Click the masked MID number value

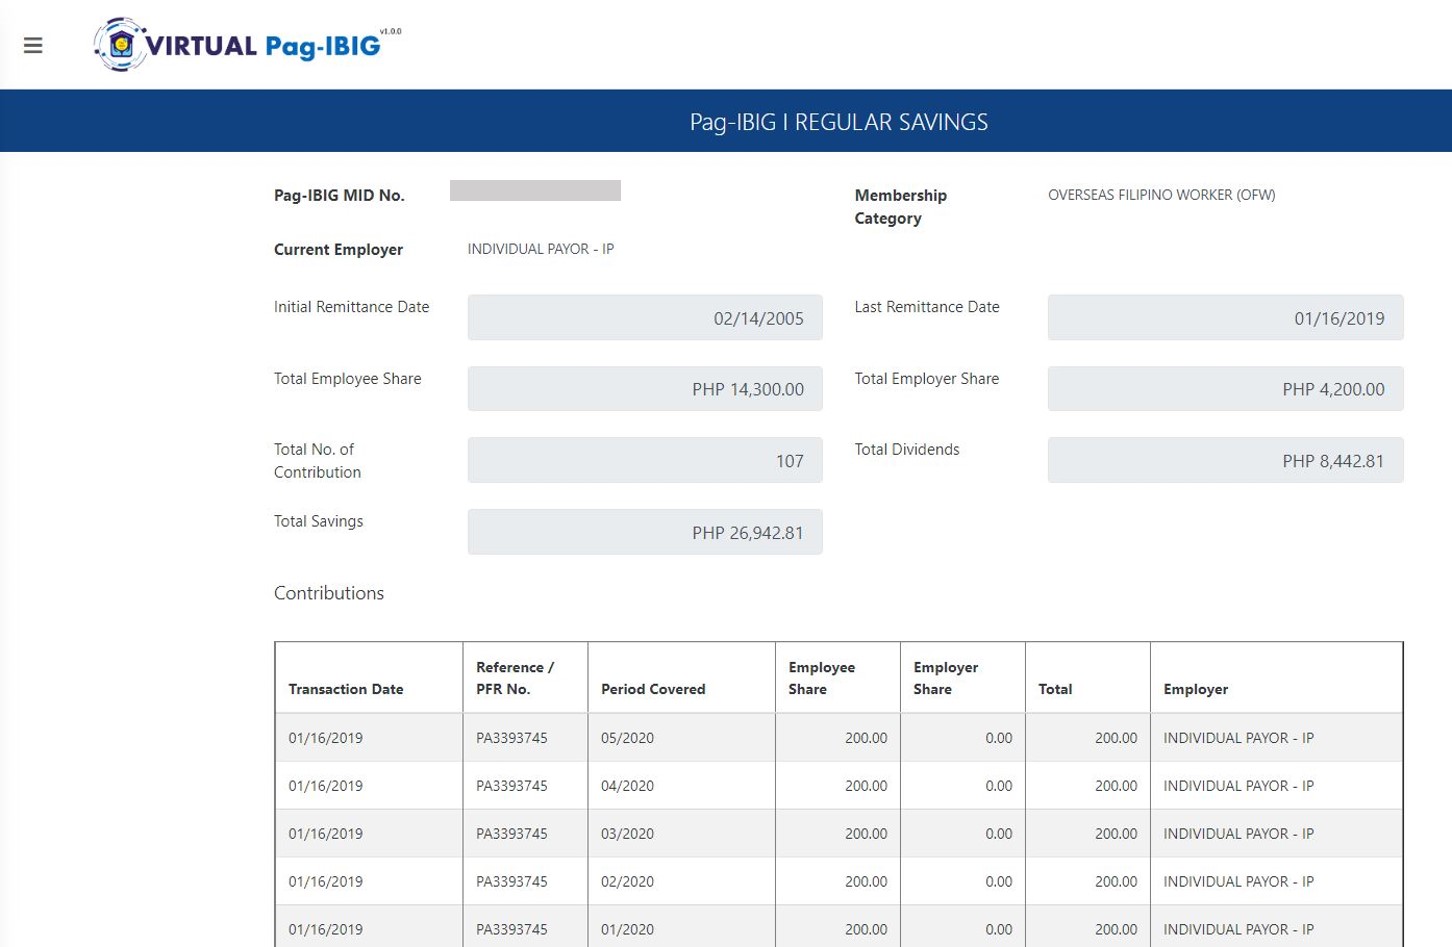pos(535,191)
